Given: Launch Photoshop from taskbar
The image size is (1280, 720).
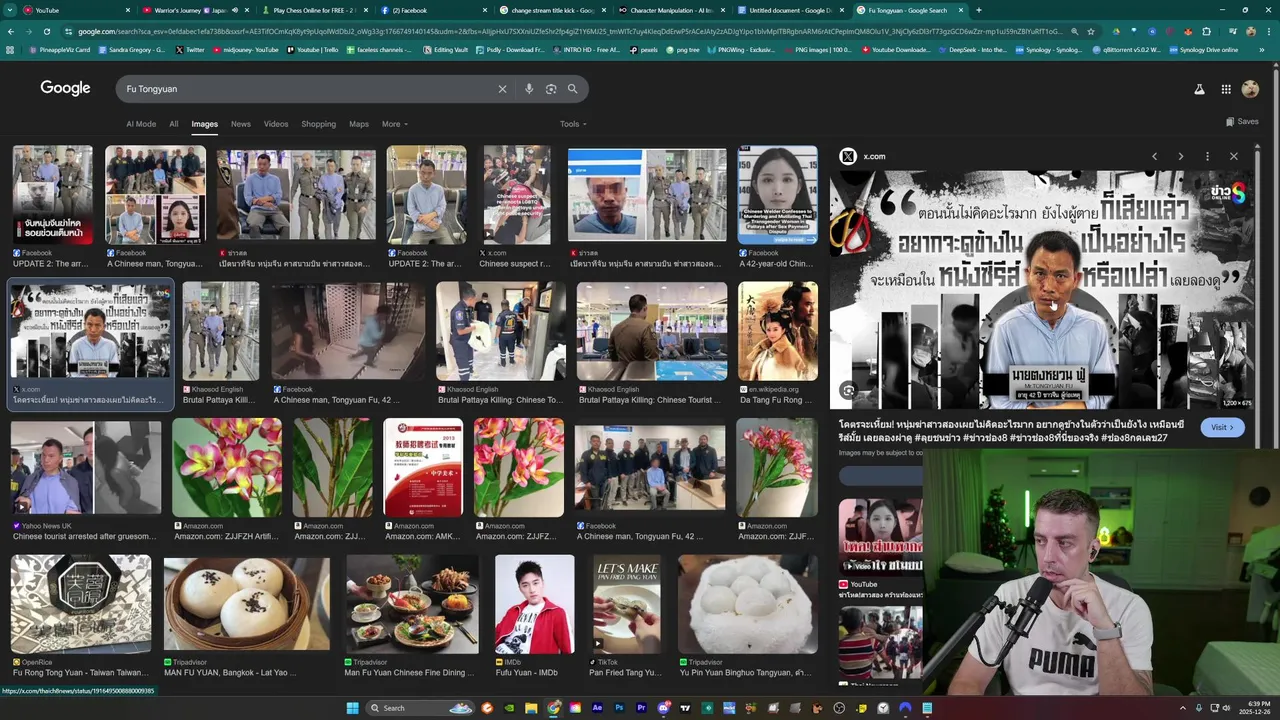Looking at the screenshot, I should click(619, 708).
